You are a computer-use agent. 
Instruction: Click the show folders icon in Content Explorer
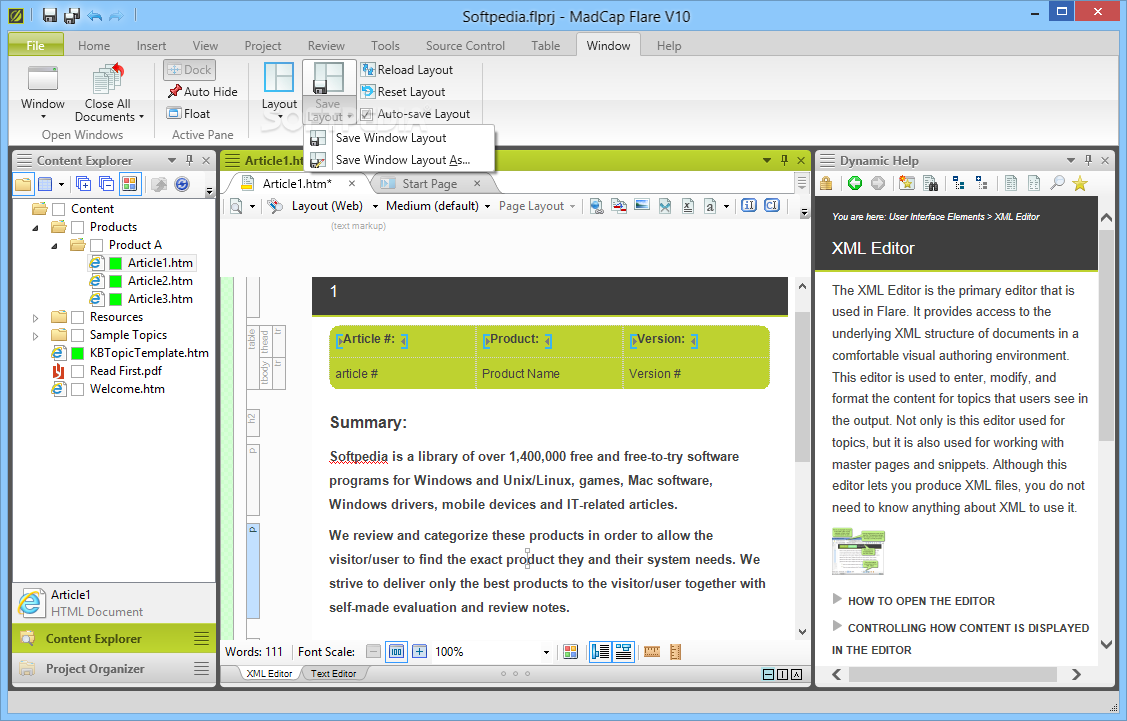click(23, 184)
